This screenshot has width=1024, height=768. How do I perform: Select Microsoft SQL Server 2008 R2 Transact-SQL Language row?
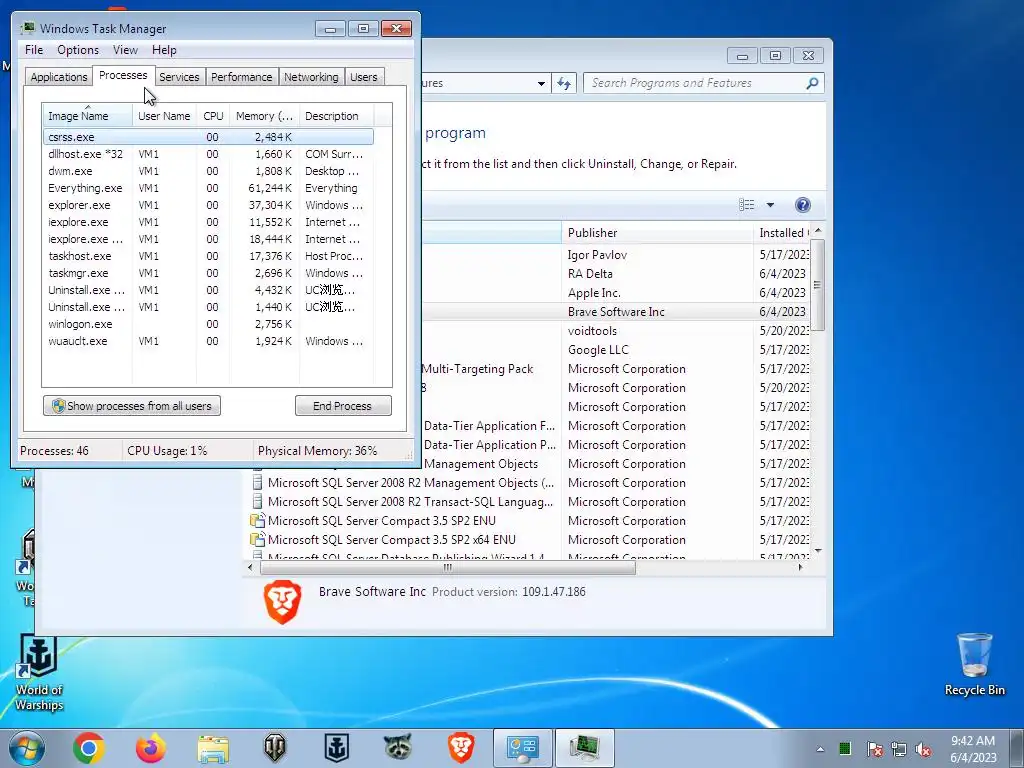410,502
